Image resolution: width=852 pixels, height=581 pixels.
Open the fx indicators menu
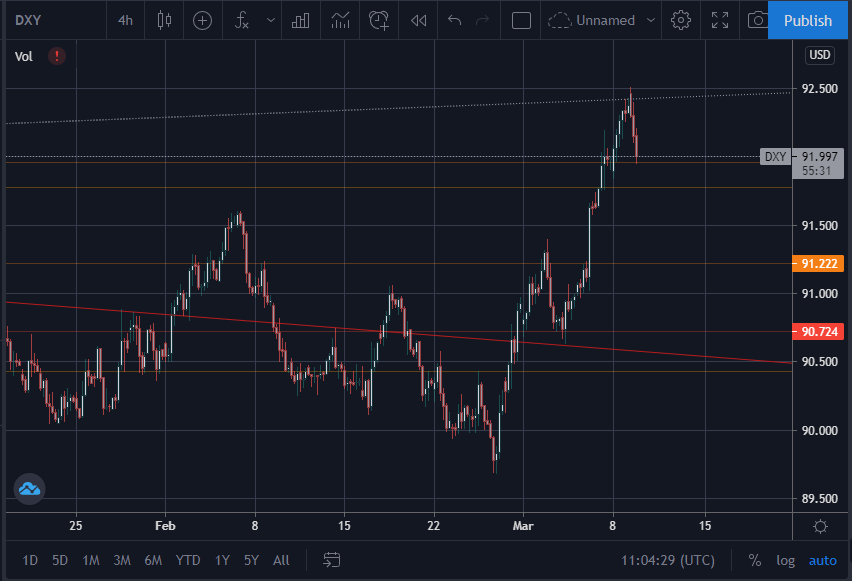242,21
